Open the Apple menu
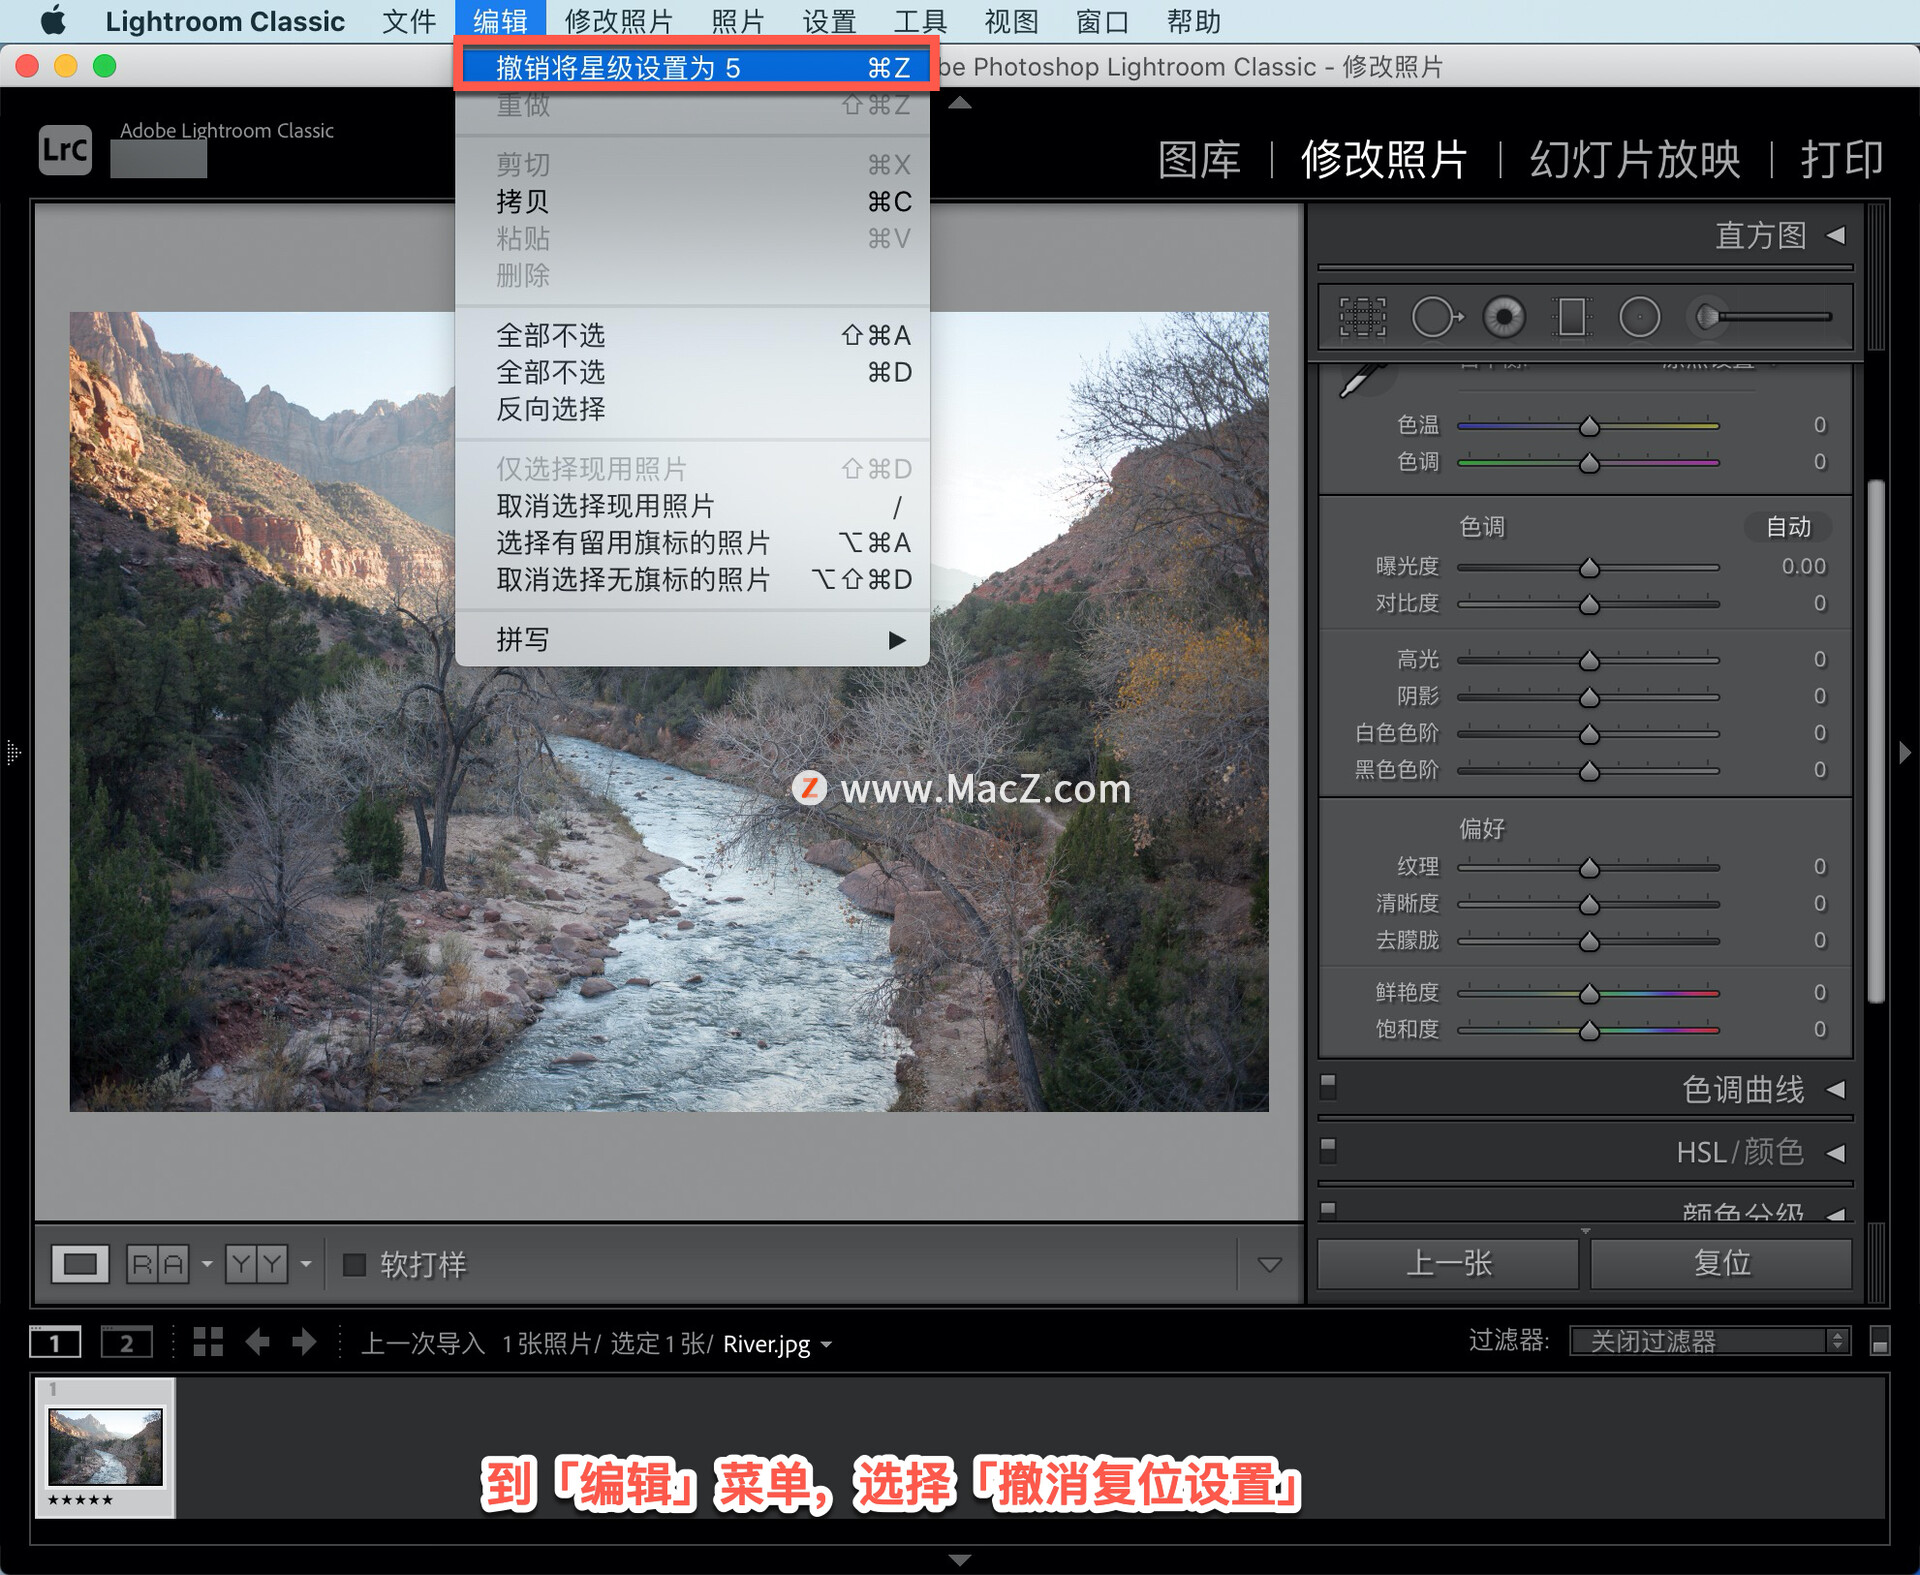The image size is (1920, 1575). click(52, 21)
